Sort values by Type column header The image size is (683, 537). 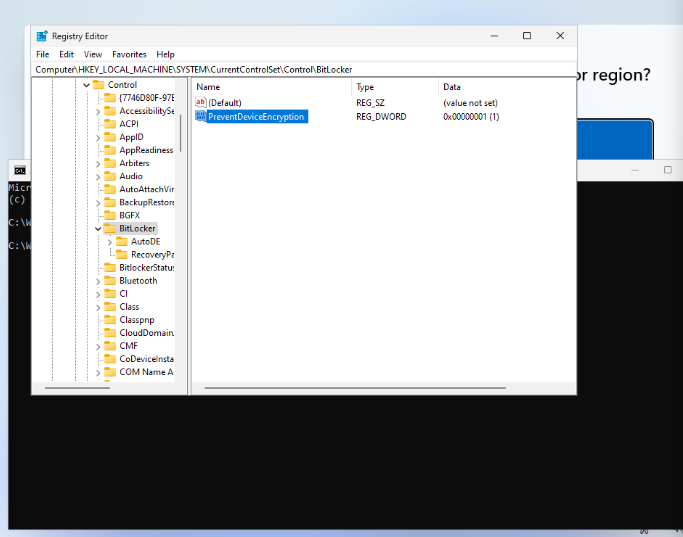coord(395,87)
